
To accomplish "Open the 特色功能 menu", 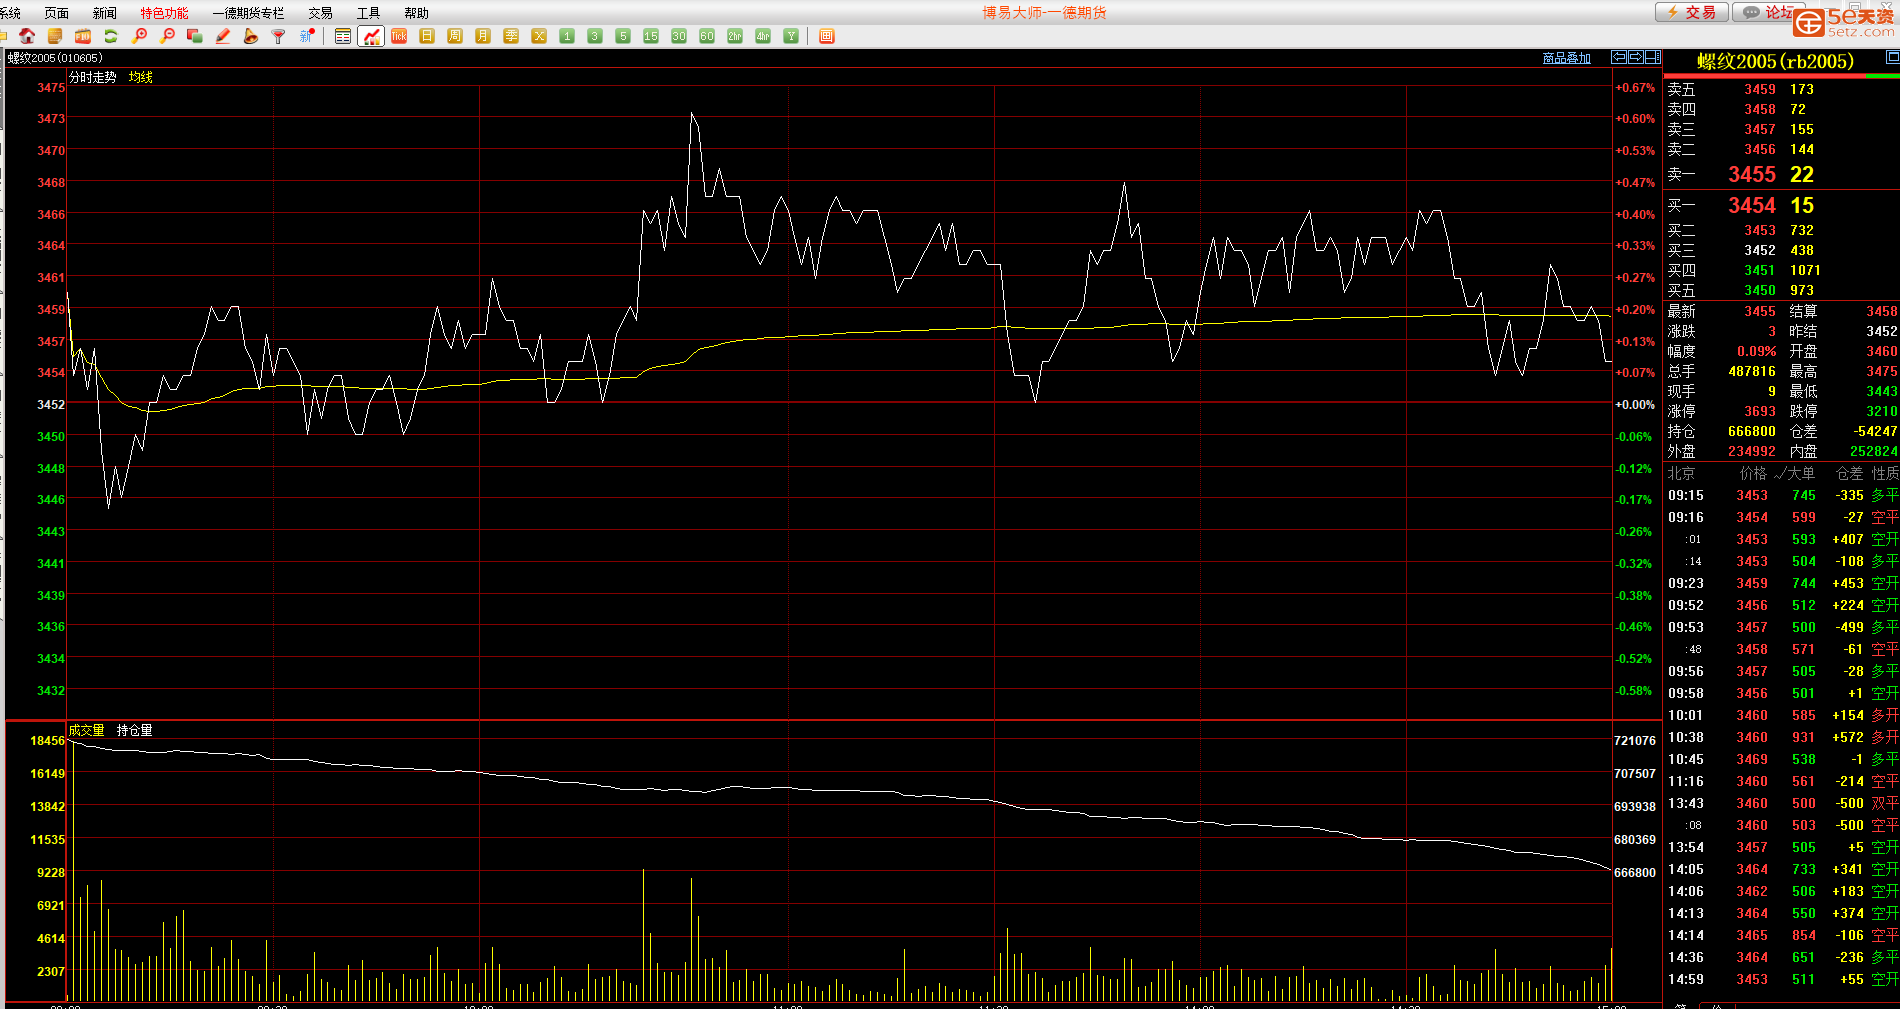I will point(164,13).
